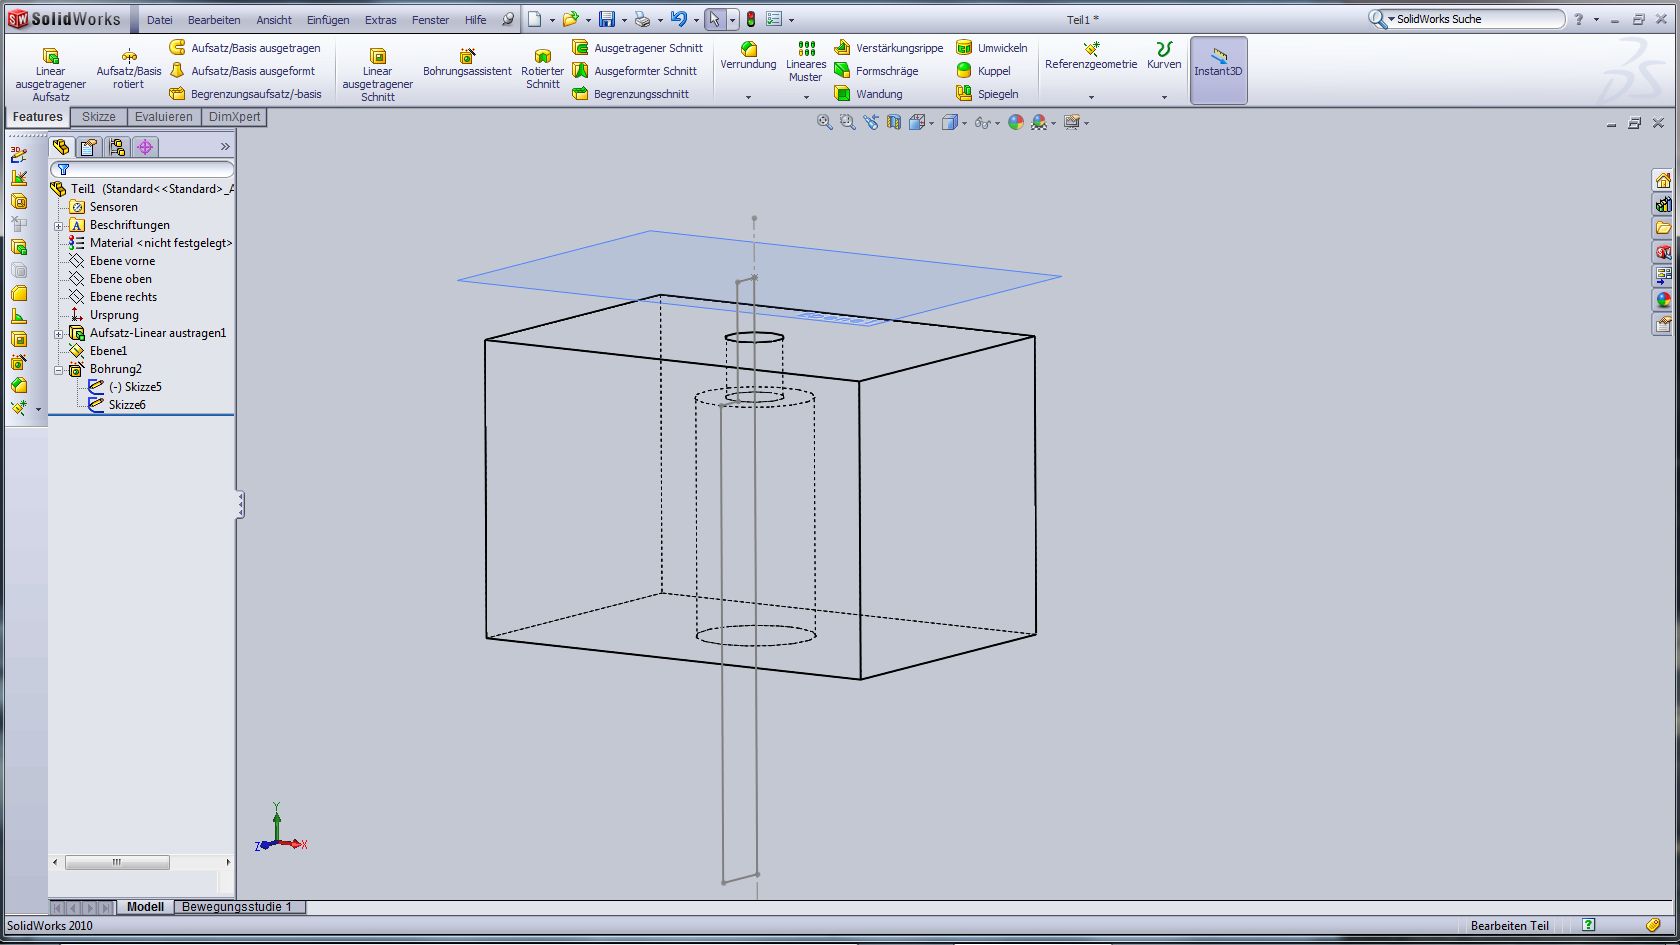Image resolution: width=1680 pixels, height=945 pixels.
Task: Toggle the Instant3D button
Action: pos(1218,70)
